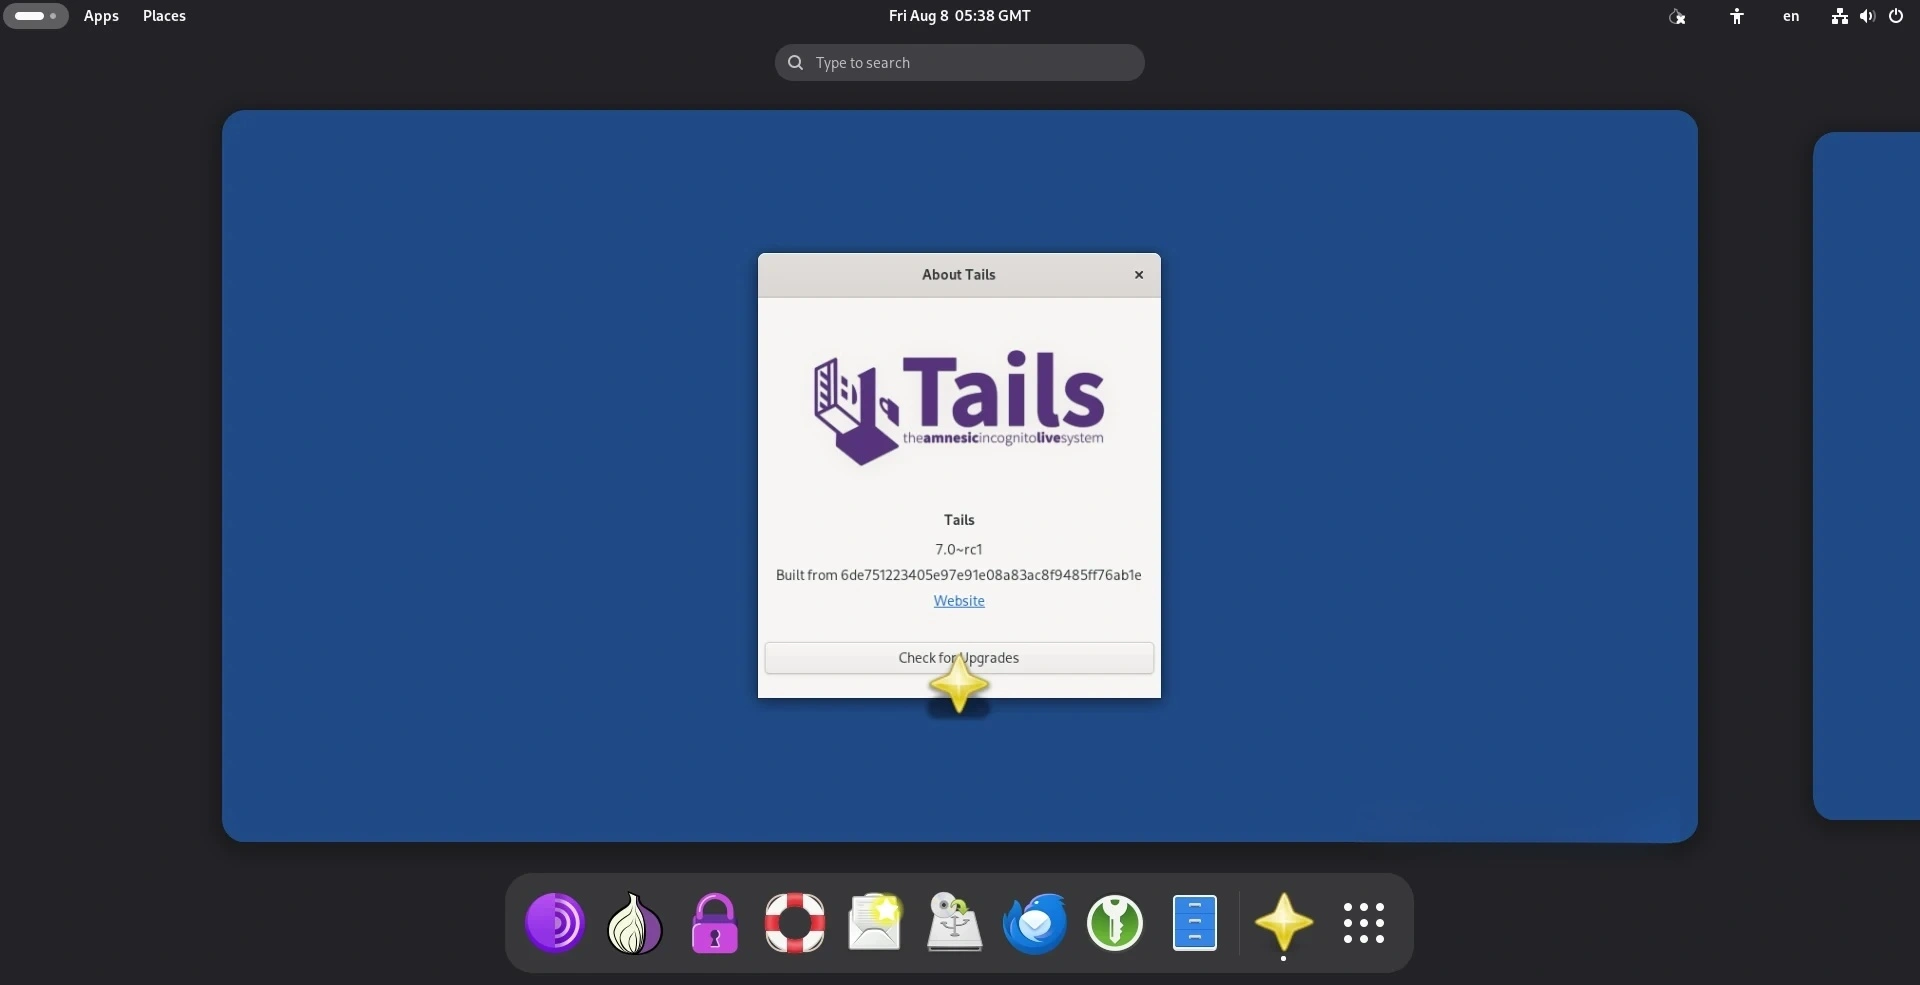This screenshot has height=985, width=1920.
Task: Select About Tails star icon in dock
Action: [1284, 923]
